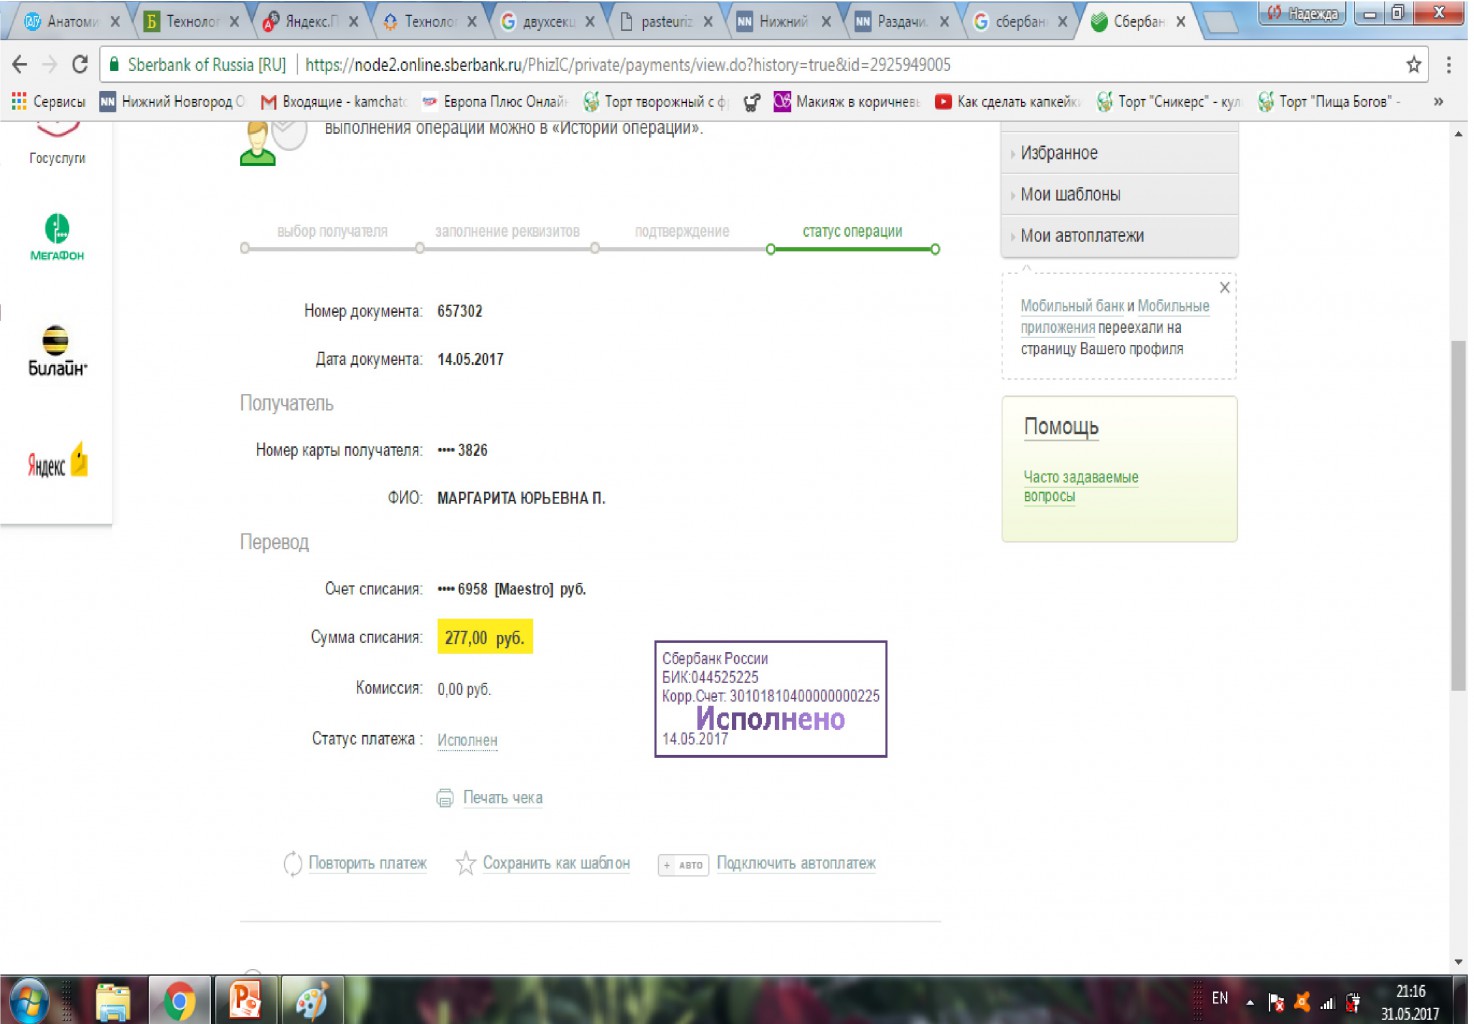Switch to the двухсекц Google tab
Viewport: 1474px width, 1024px height.
(x=546, y=21)
